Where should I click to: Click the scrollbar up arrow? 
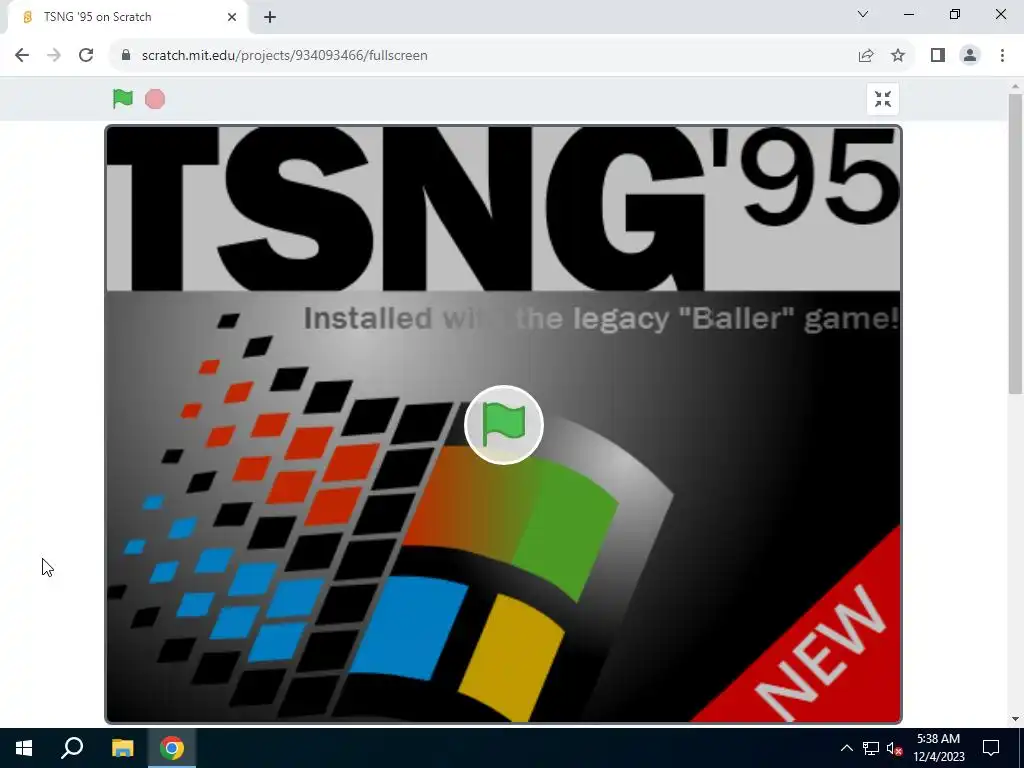coord(1015,86)
